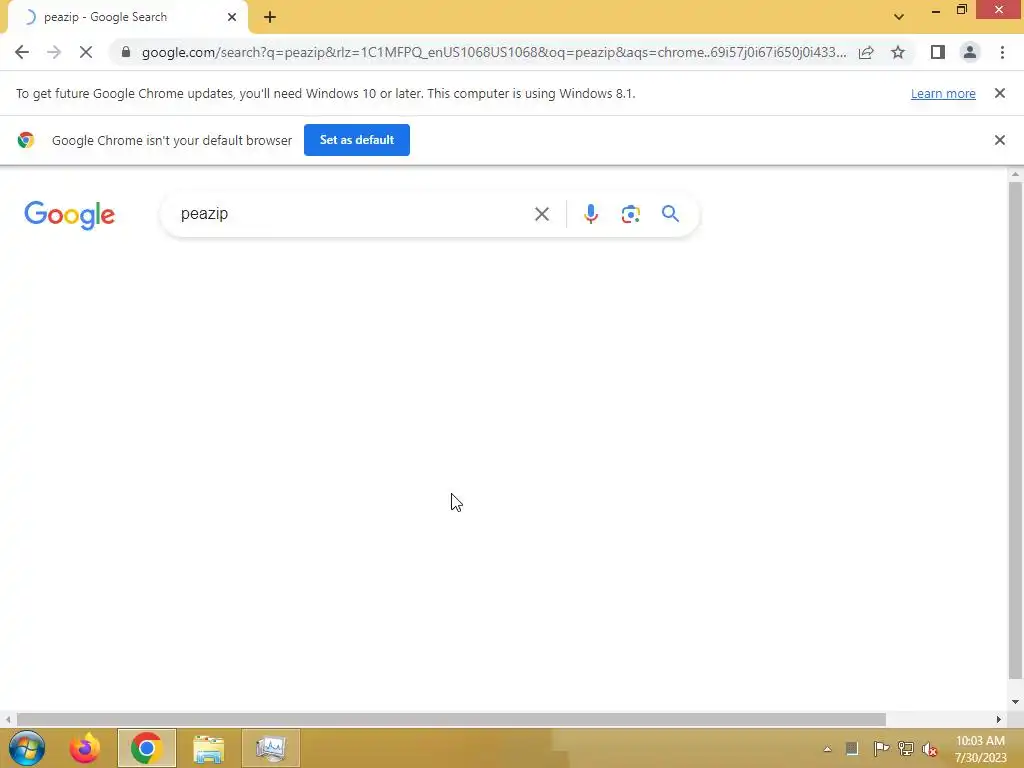Close the peazip - Google Search tab
Image resolution: width=1024 pixels, height=768 pixels.
coord(232,17)
